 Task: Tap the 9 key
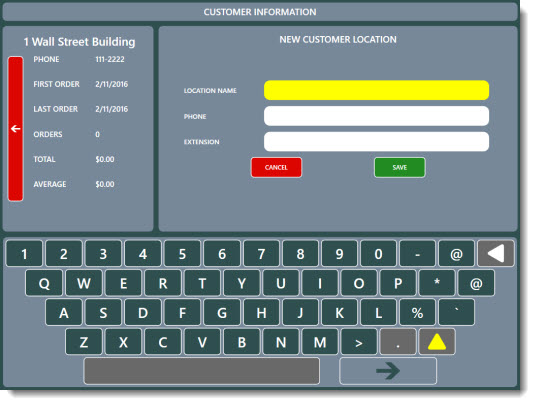[339, 254]
